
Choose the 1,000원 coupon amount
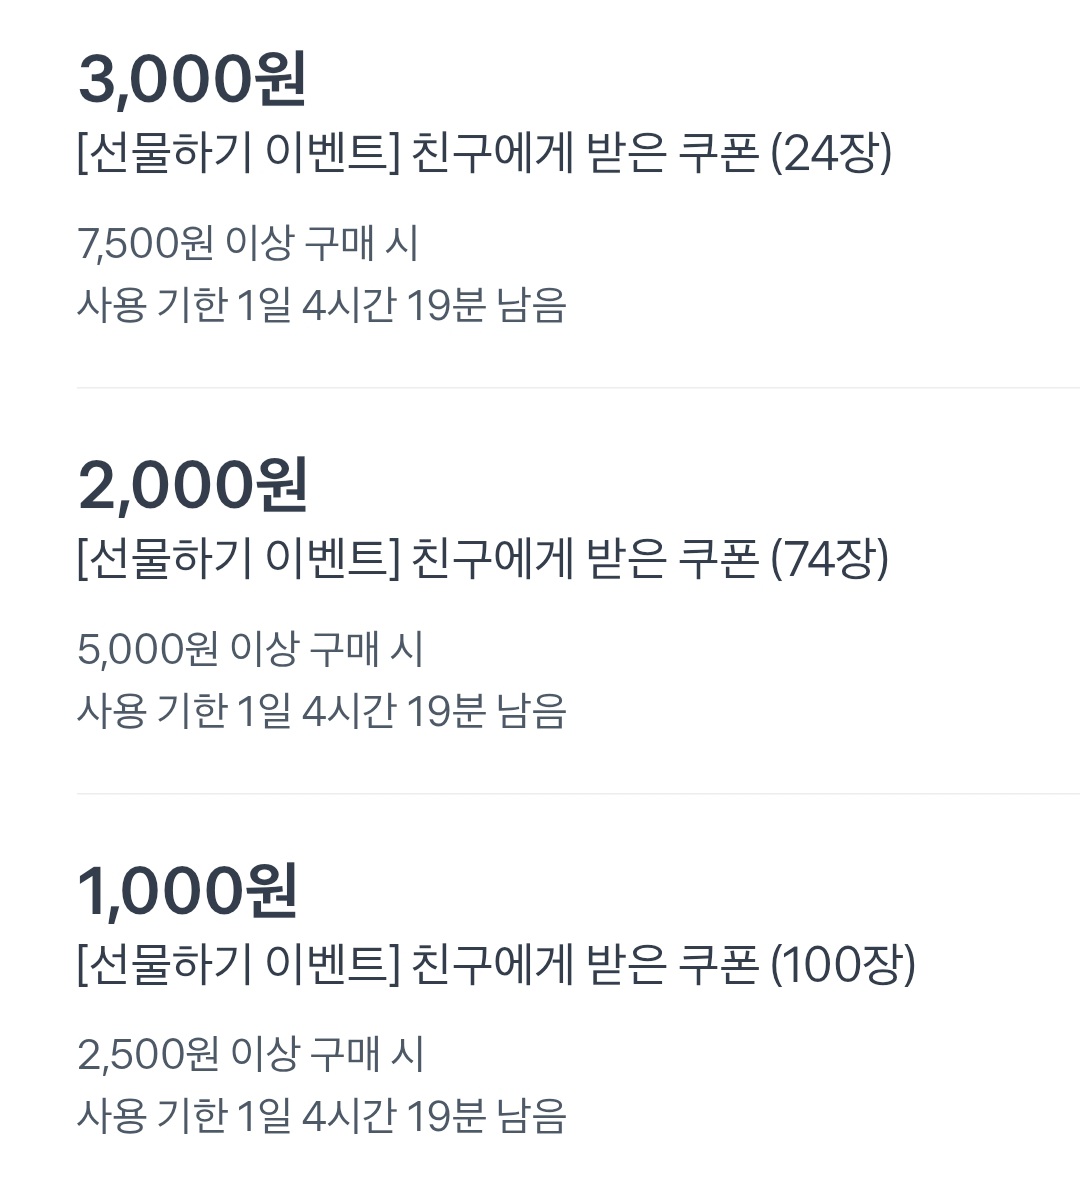coord(188,891)
